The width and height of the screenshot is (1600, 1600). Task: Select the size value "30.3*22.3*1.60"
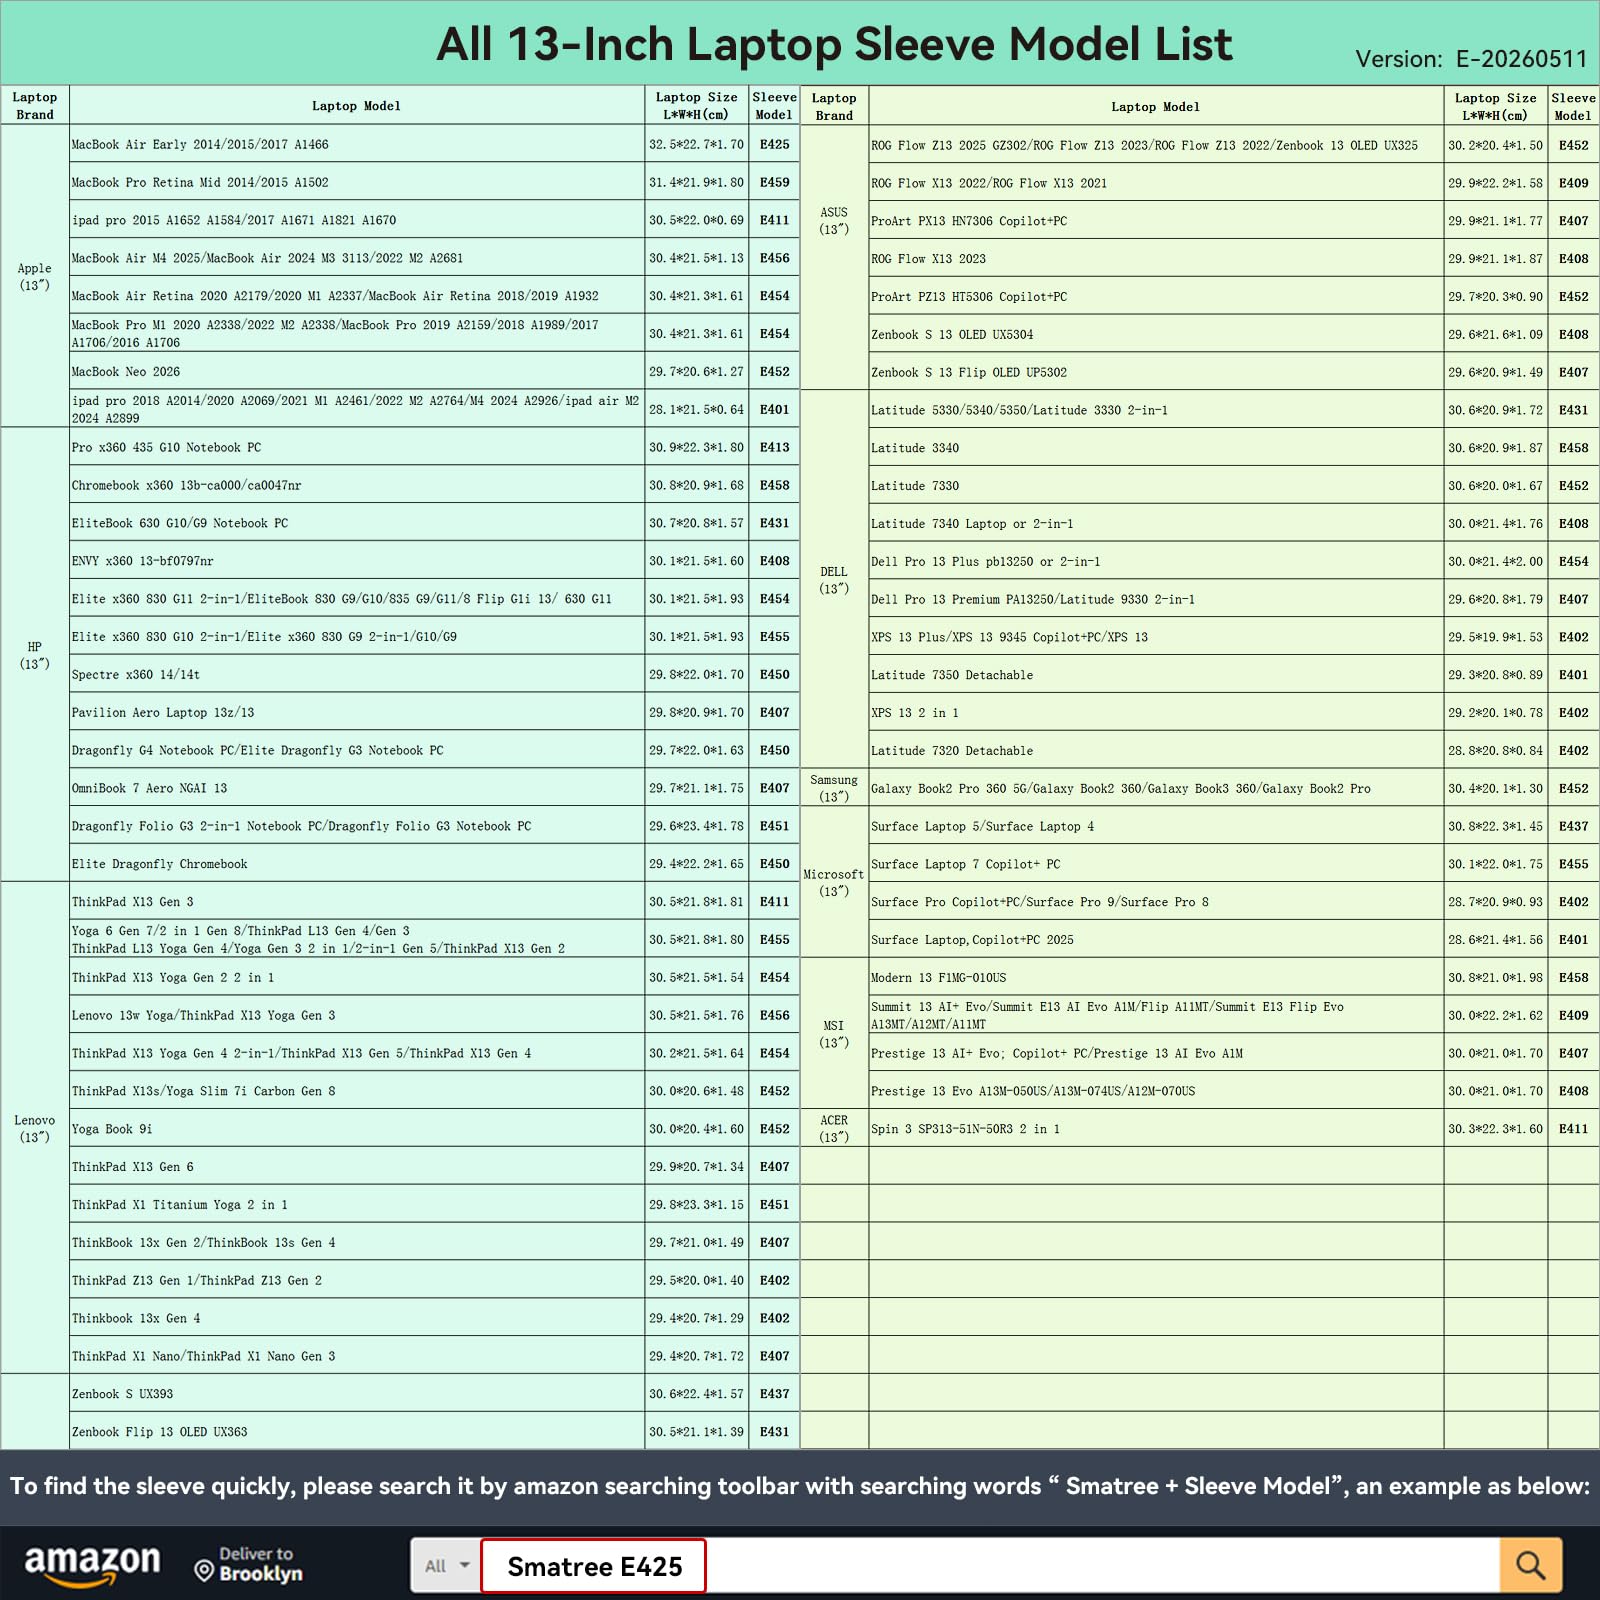[x=1495, y=1129]
